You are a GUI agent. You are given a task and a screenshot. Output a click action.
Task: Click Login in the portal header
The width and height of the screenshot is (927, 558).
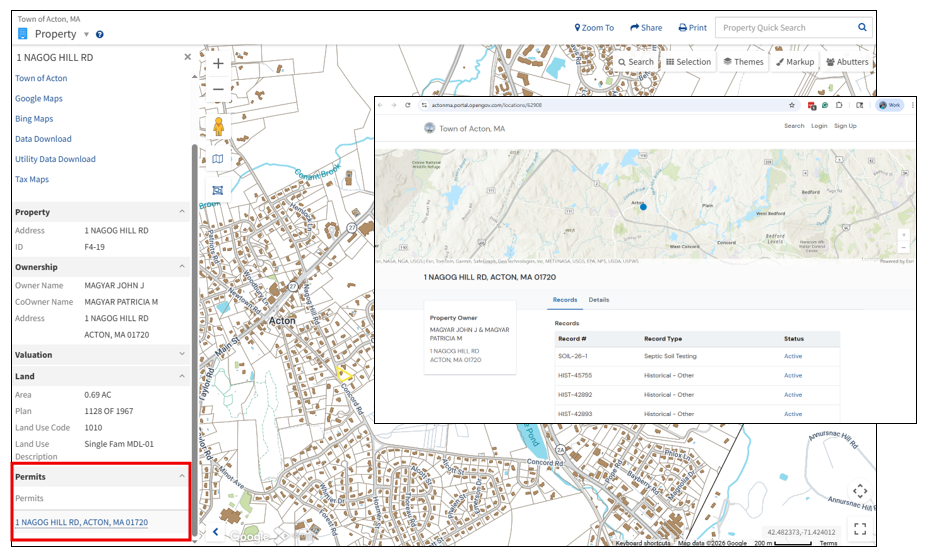point(819,126)
